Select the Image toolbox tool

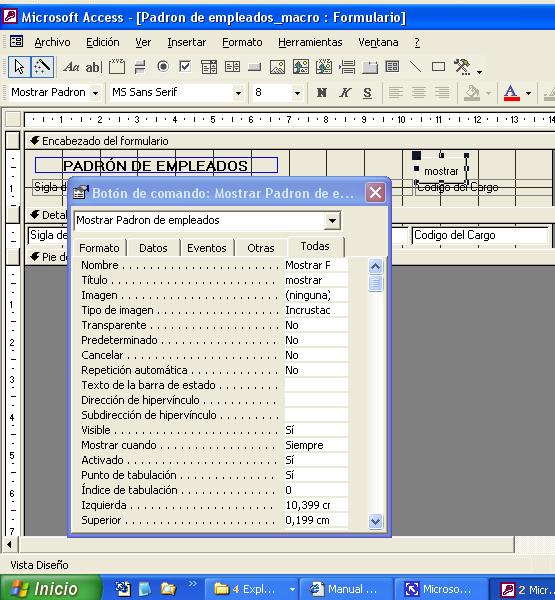point(277,67)
